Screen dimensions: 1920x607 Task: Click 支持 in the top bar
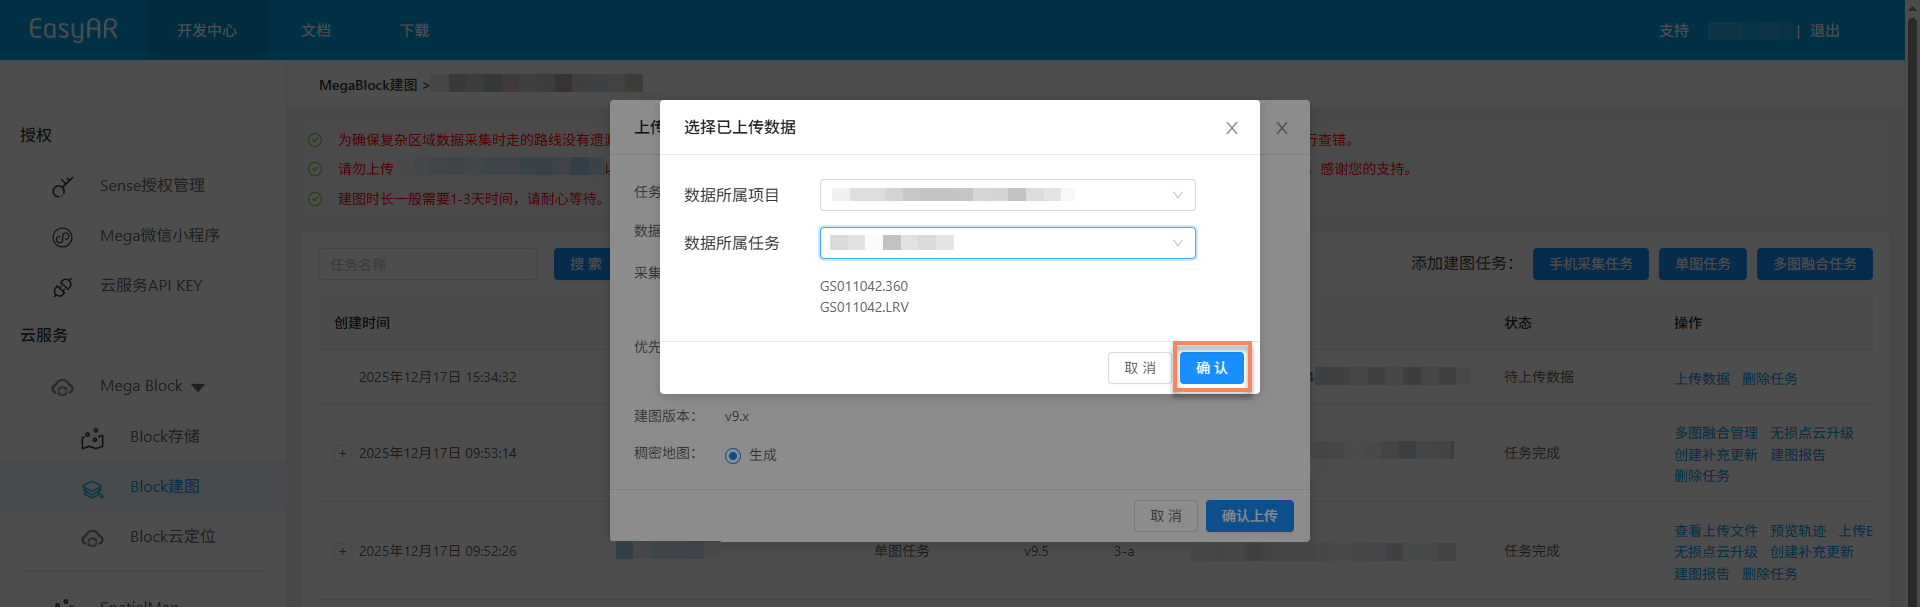click(1674, 31)
